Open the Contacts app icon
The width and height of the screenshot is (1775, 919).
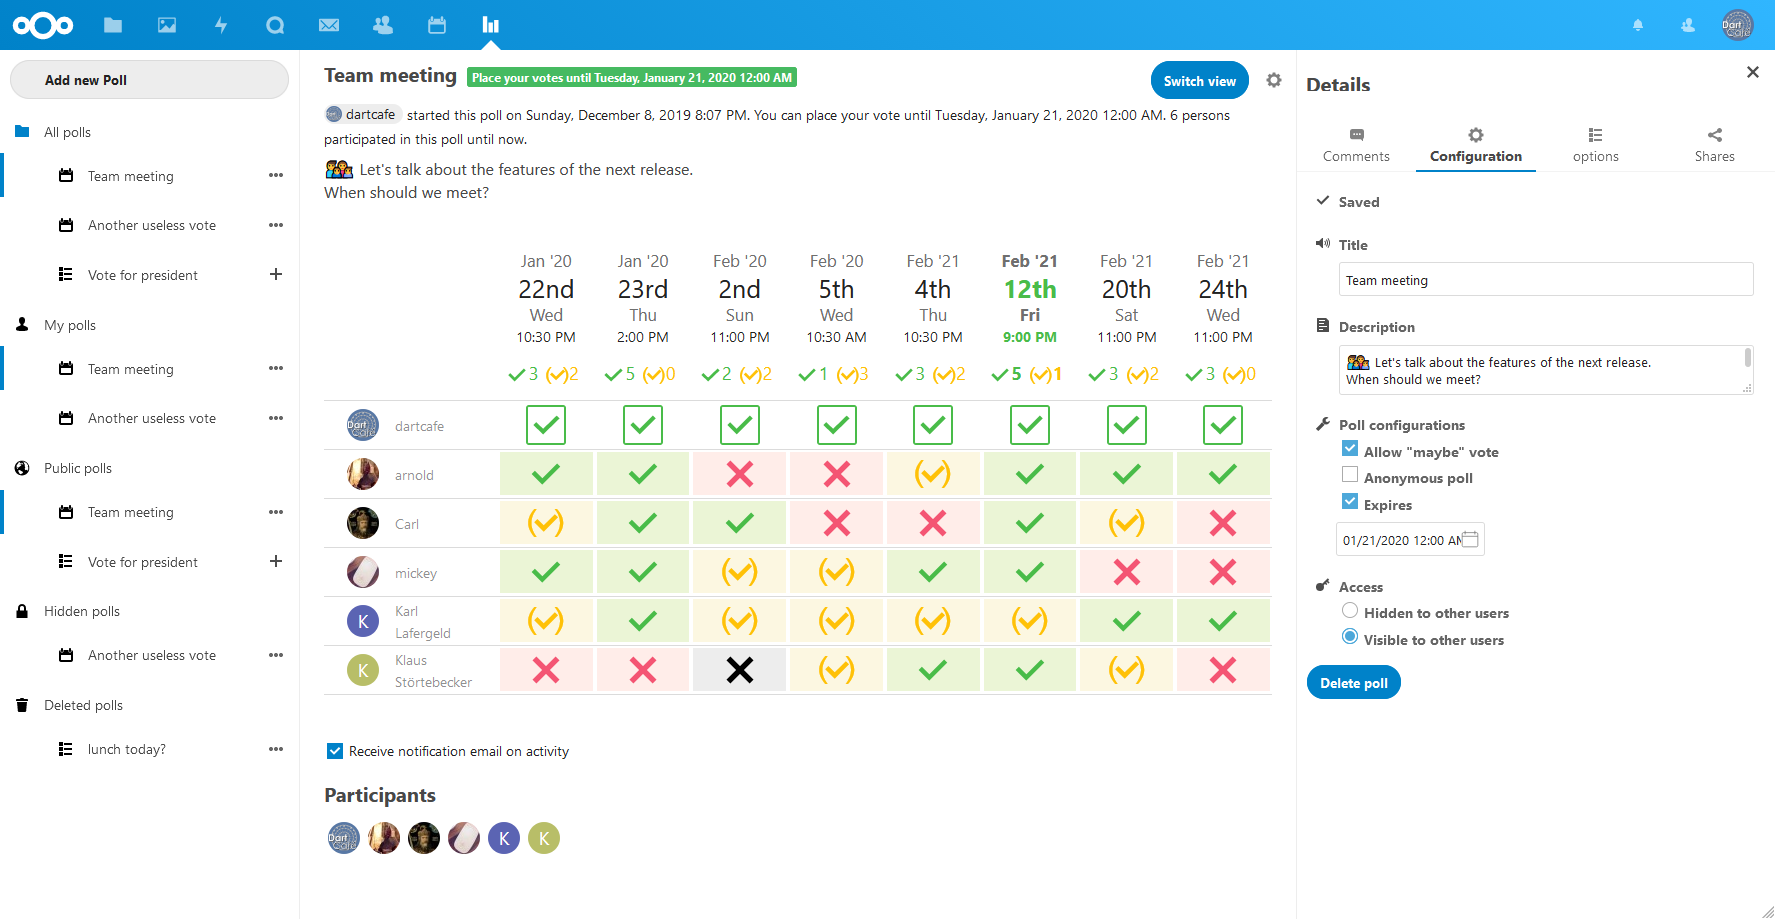[x=383, y=25]
